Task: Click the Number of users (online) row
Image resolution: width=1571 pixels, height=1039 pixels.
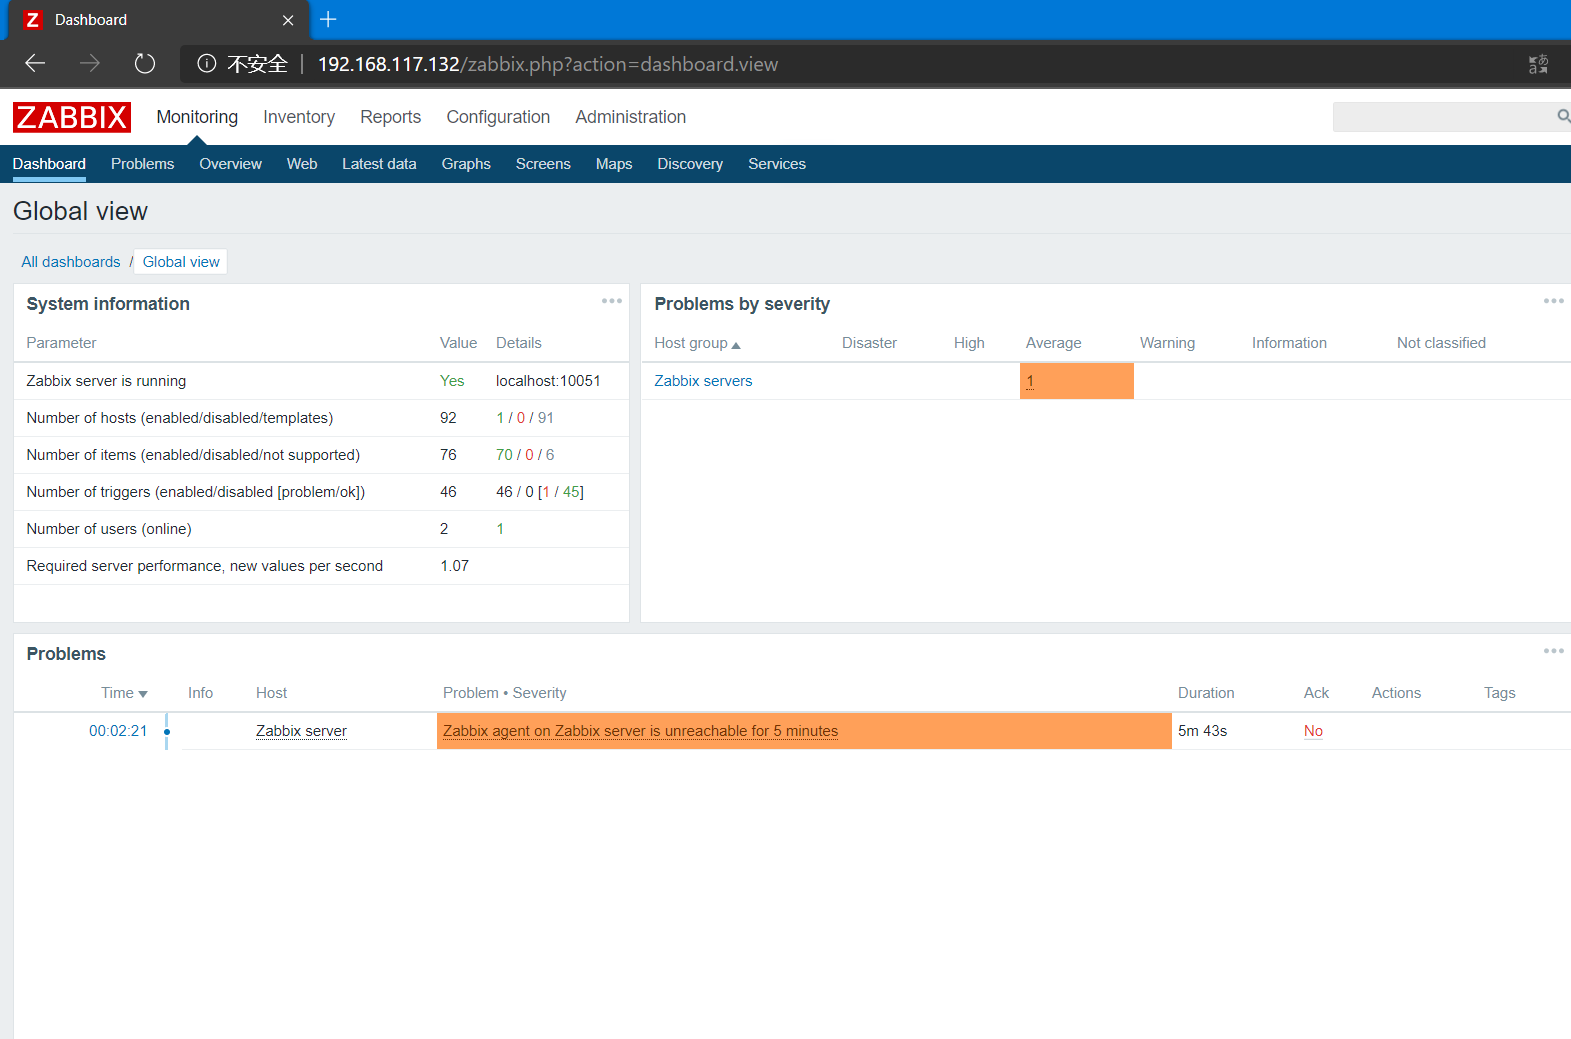Action: (321, 529)
